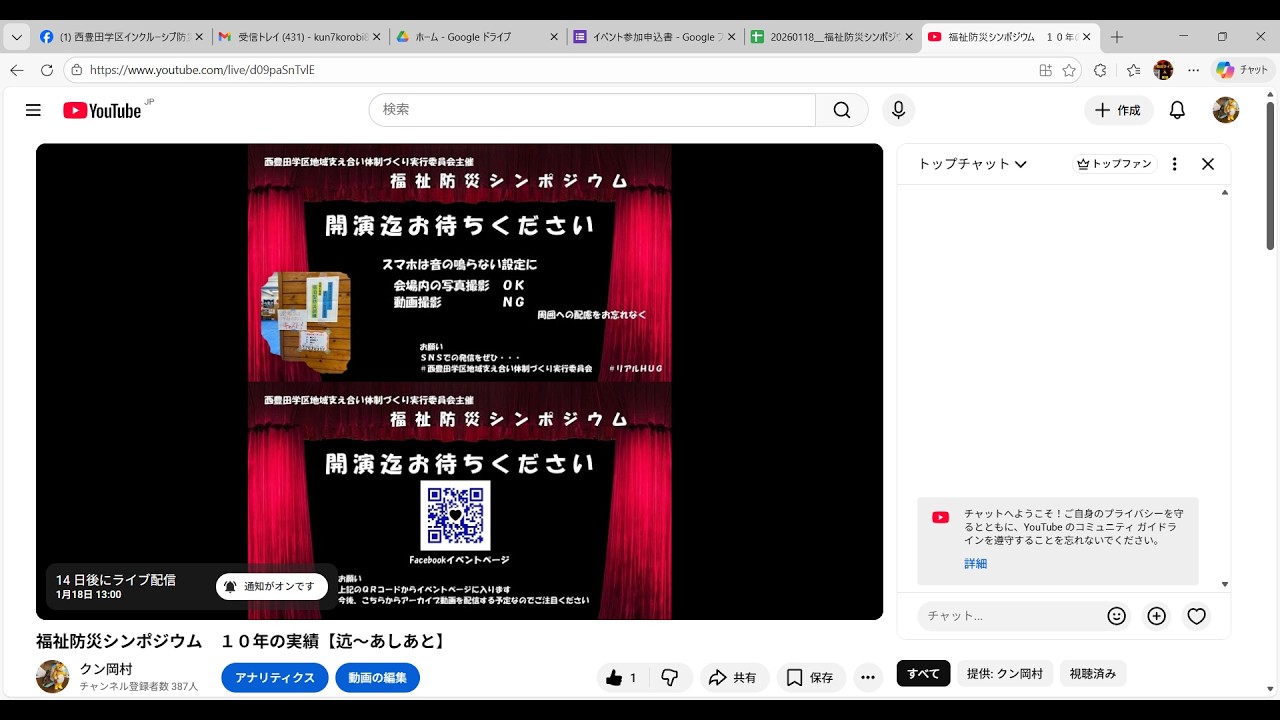Switch to the Gmail inbox tab
The image size is (1280, 720).
(x=298, y=37)
